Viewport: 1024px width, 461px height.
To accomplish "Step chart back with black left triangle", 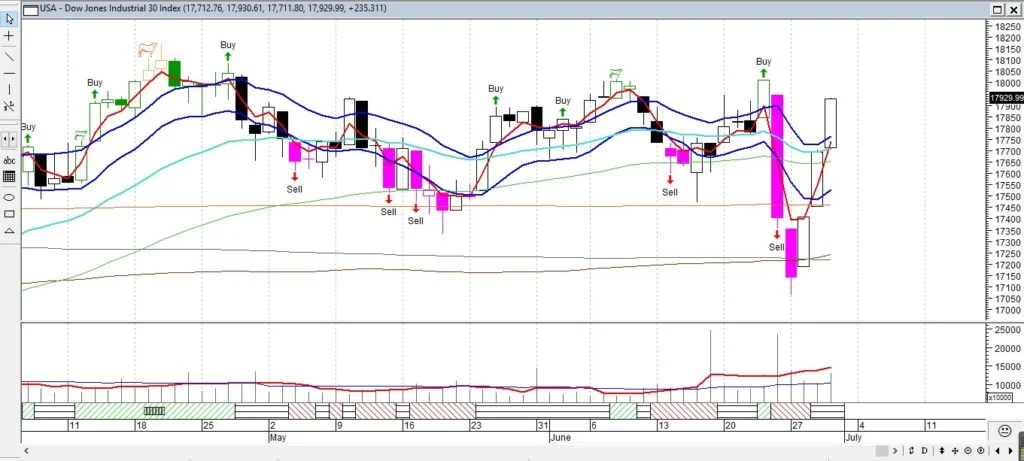I will click(x=998, y=451).
